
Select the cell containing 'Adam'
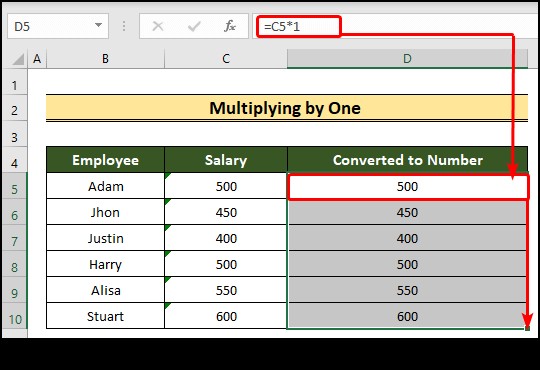105,186
